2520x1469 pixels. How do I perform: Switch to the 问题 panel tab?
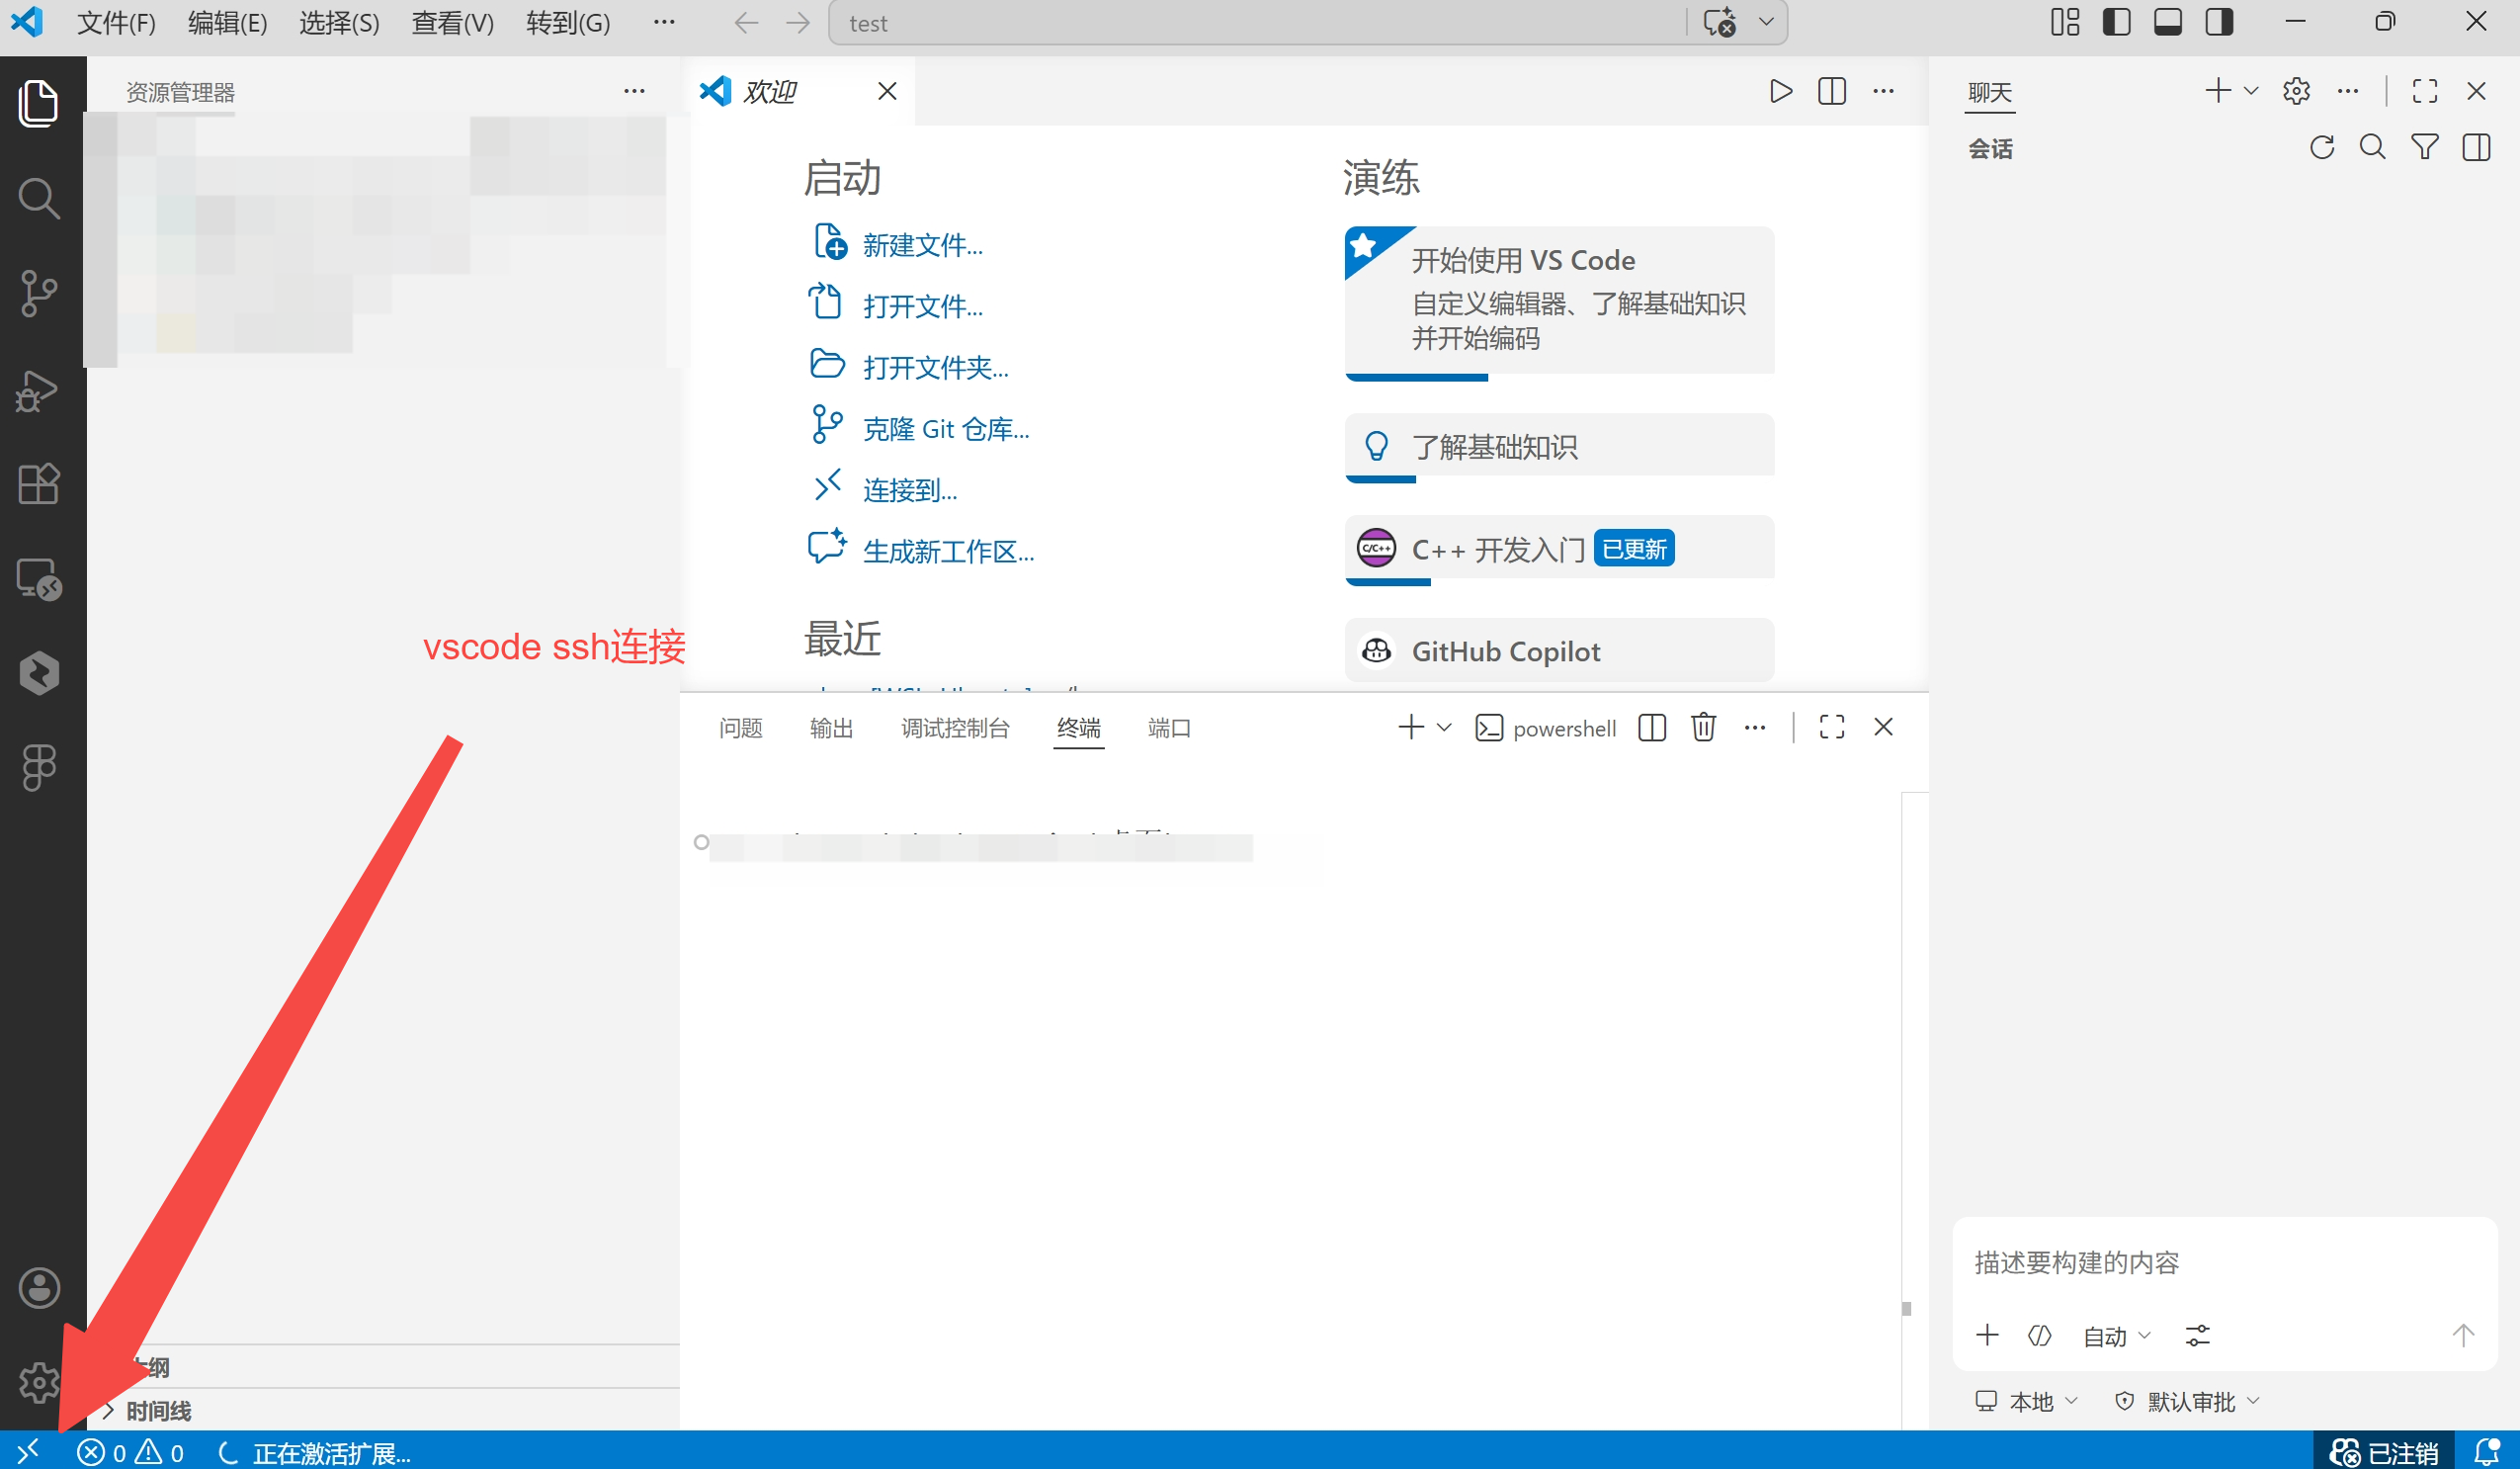740,728
